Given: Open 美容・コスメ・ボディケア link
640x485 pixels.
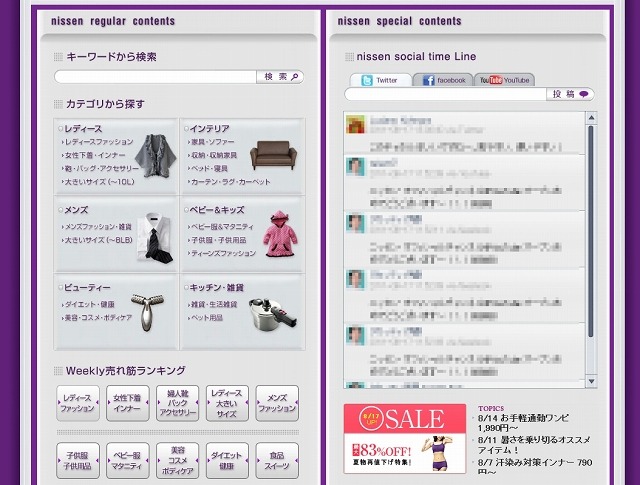Looking at the screenshot, I should [x=98, y=318].
